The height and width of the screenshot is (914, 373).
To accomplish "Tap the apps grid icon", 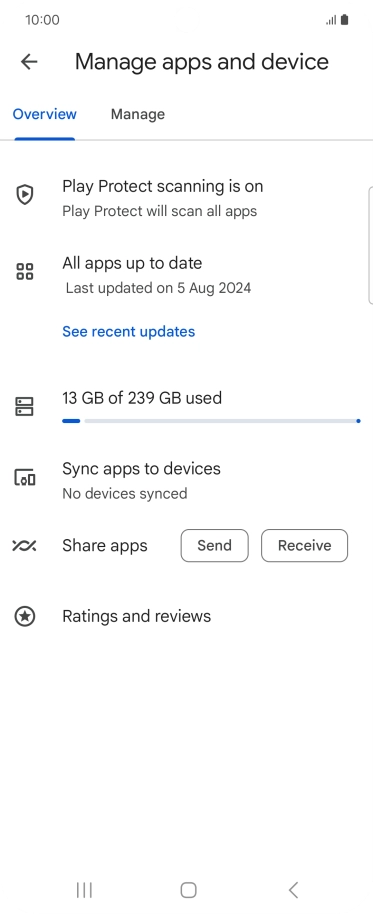I will point(24,271).
